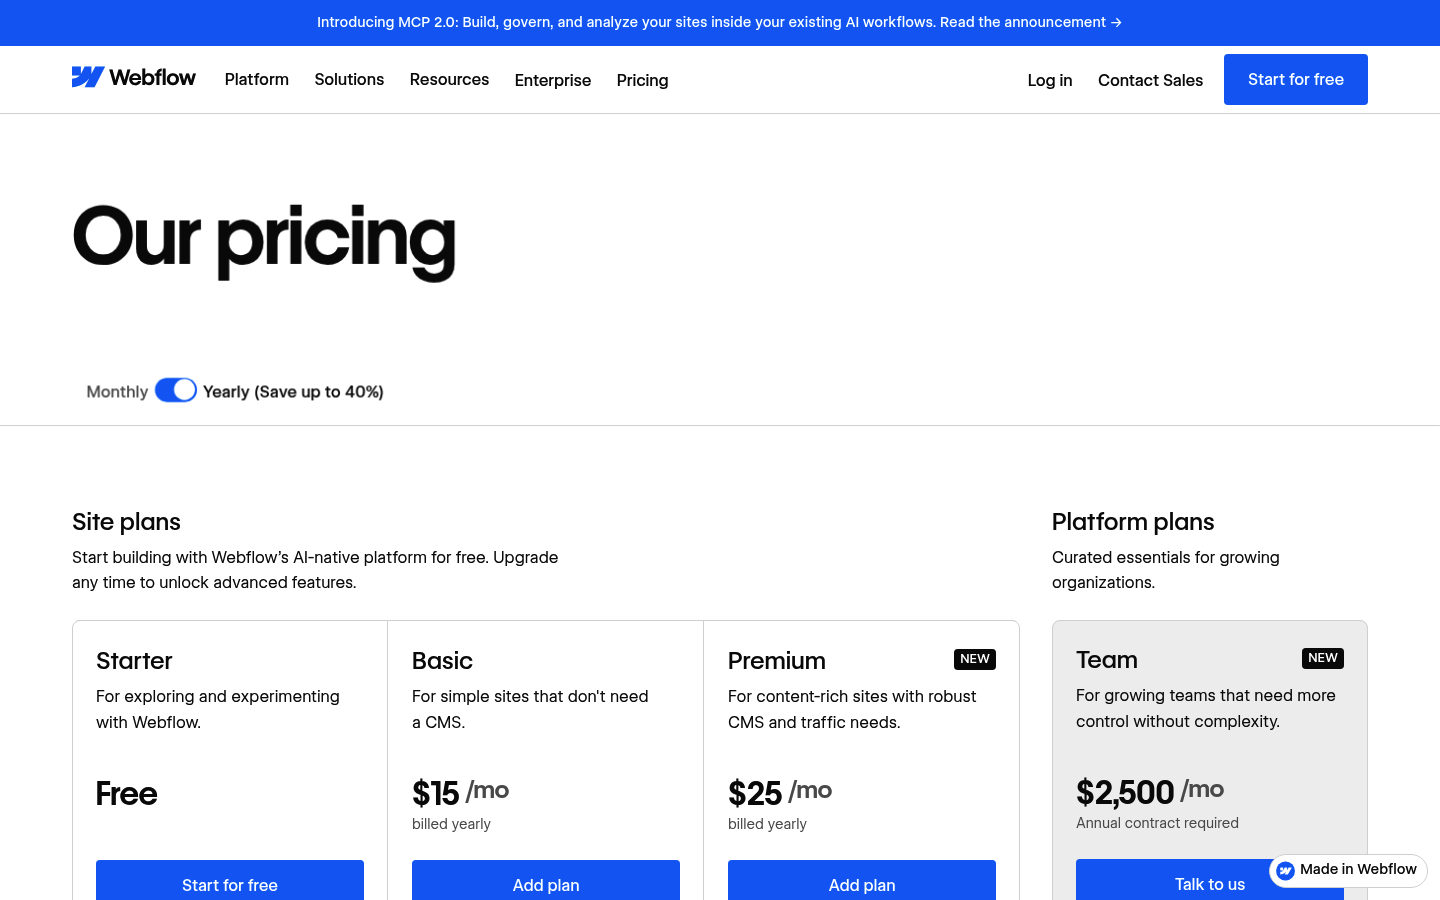Click the Premium plan title
Viewport: 1440px width, 900px height.
(777, 661)
